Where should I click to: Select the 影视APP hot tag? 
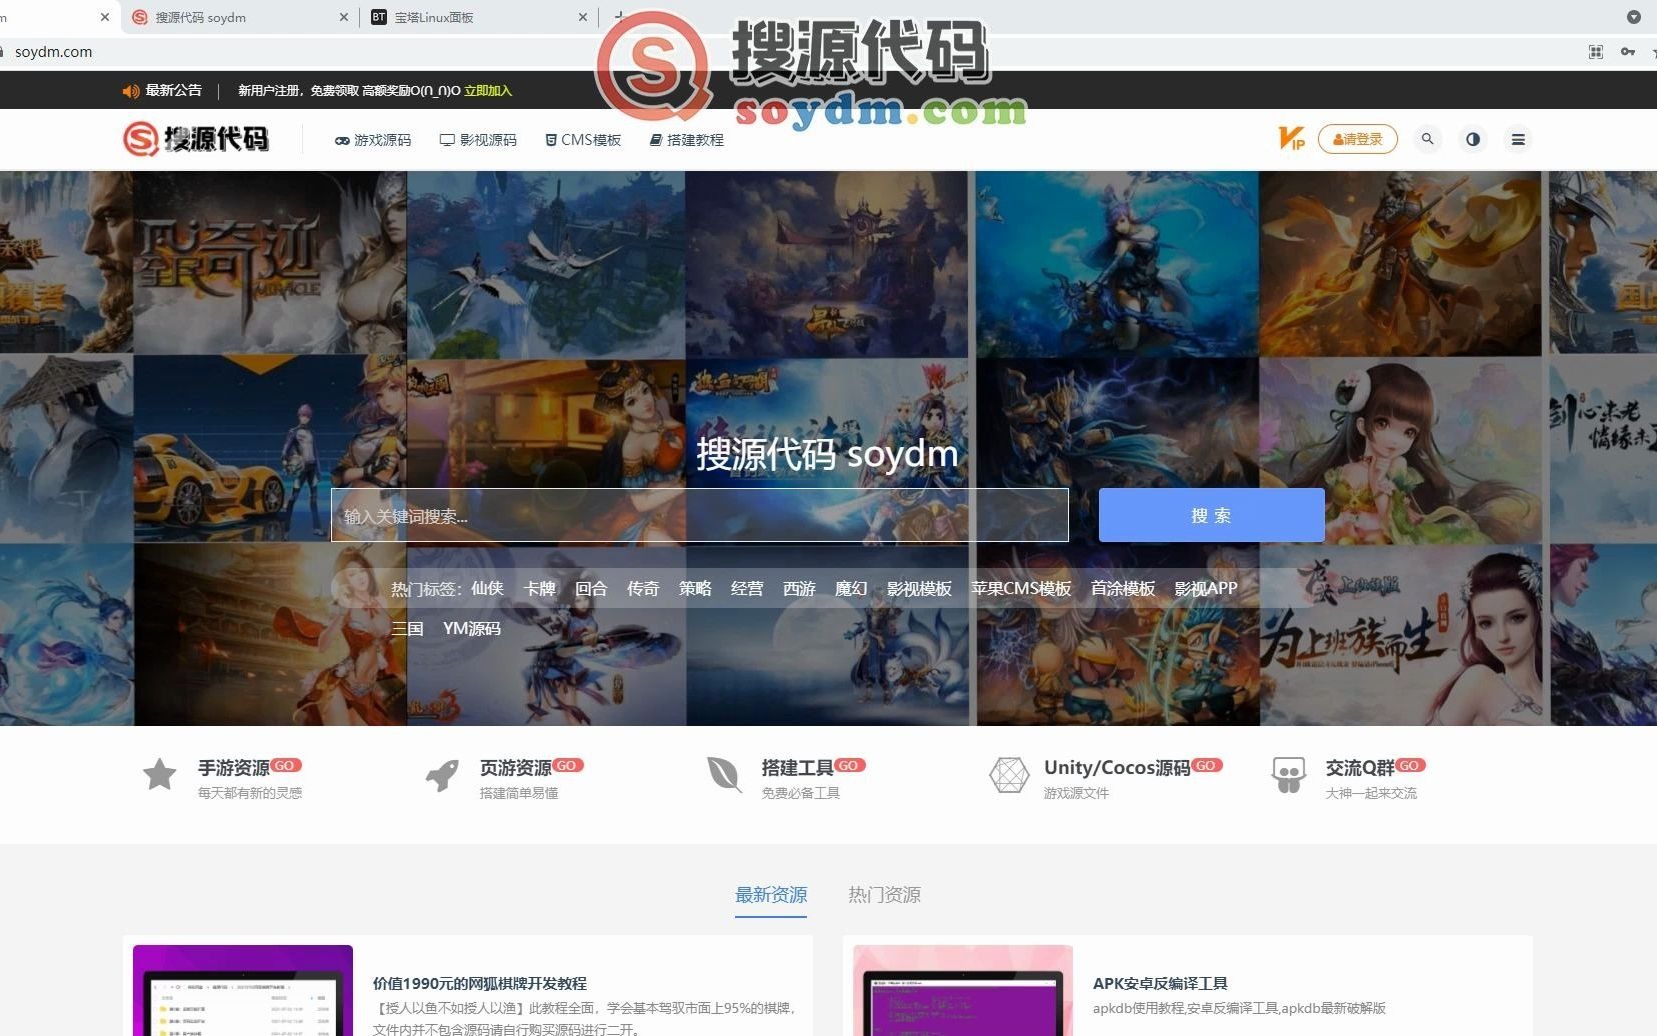click(1206, 588)
